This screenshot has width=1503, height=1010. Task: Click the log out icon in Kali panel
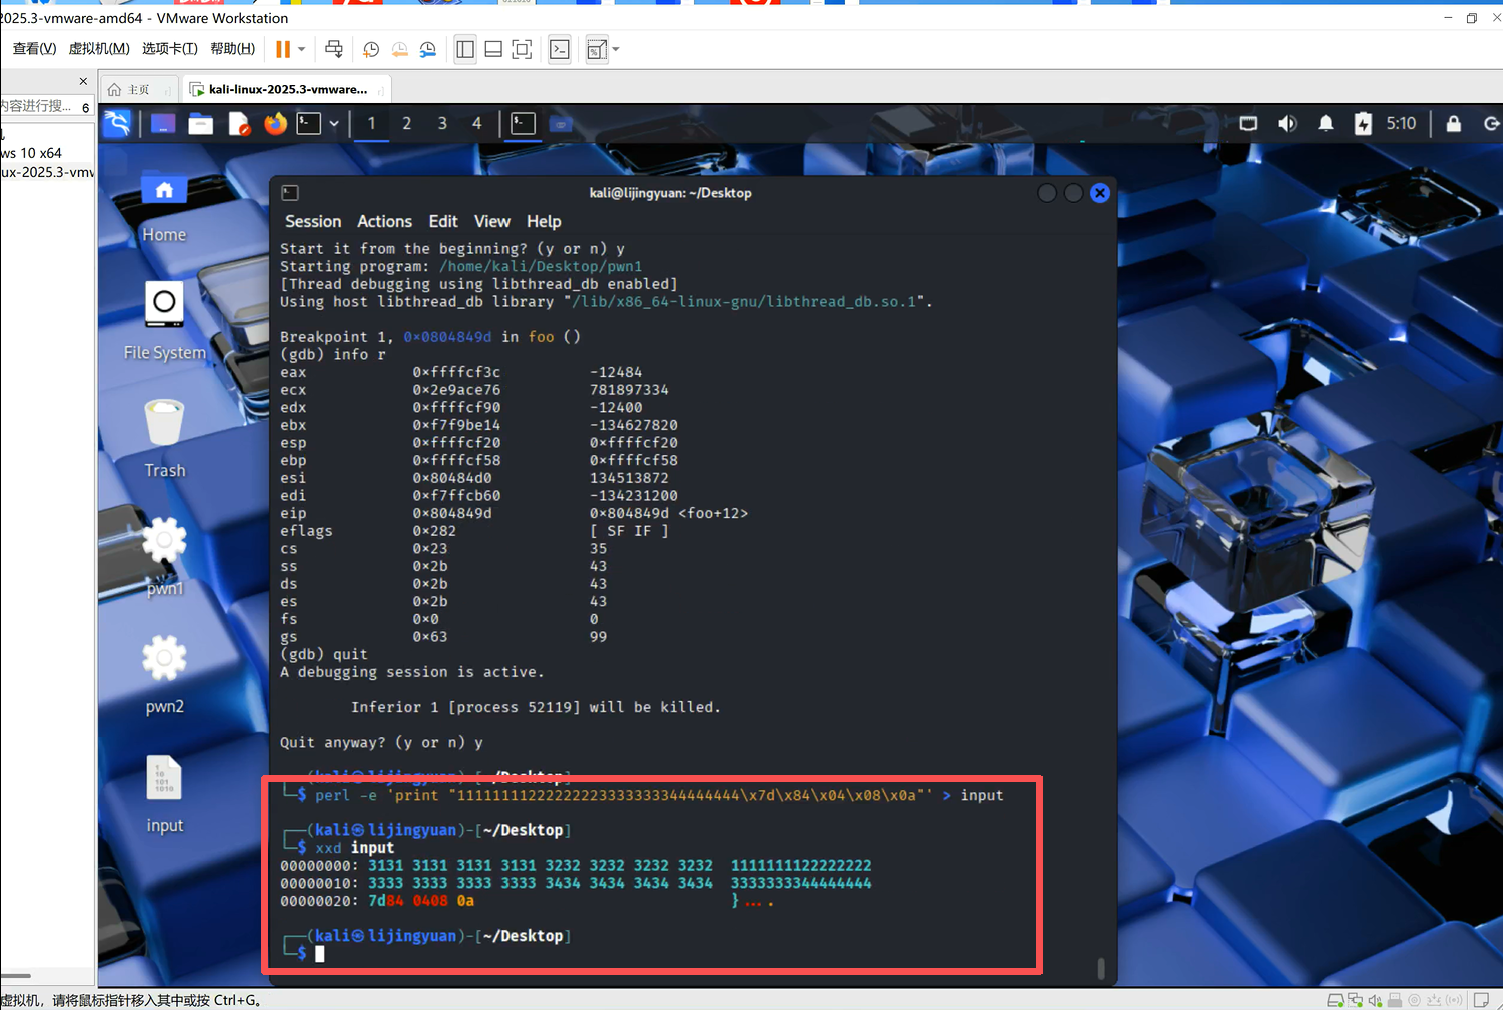[x=1491, y=124]
